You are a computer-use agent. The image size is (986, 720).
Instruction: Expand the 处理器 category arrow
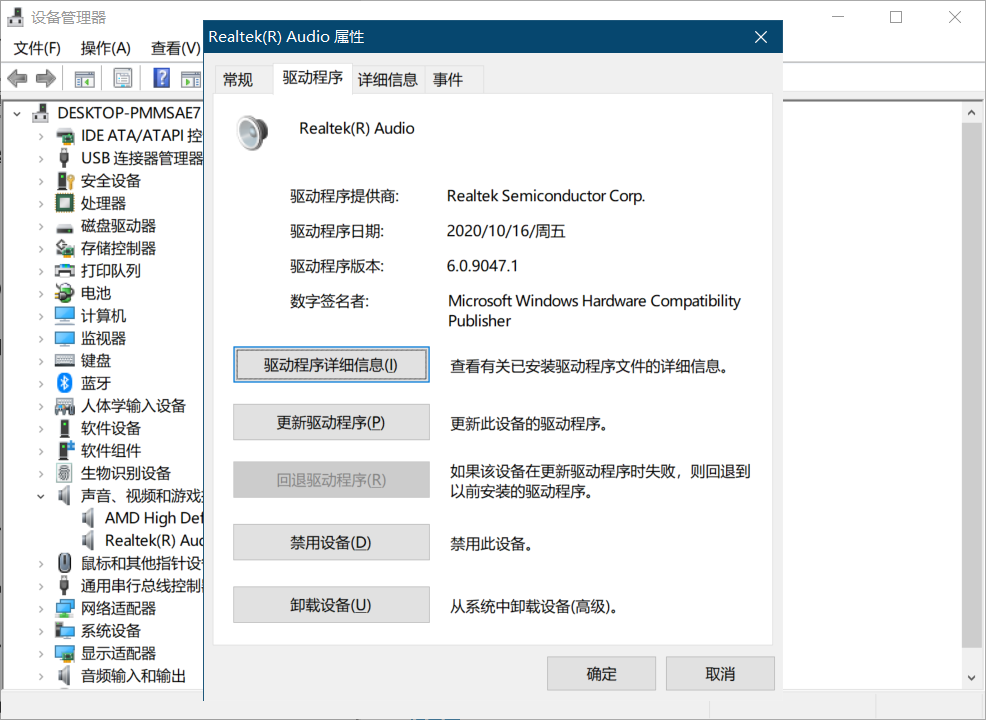click(41, 204)
